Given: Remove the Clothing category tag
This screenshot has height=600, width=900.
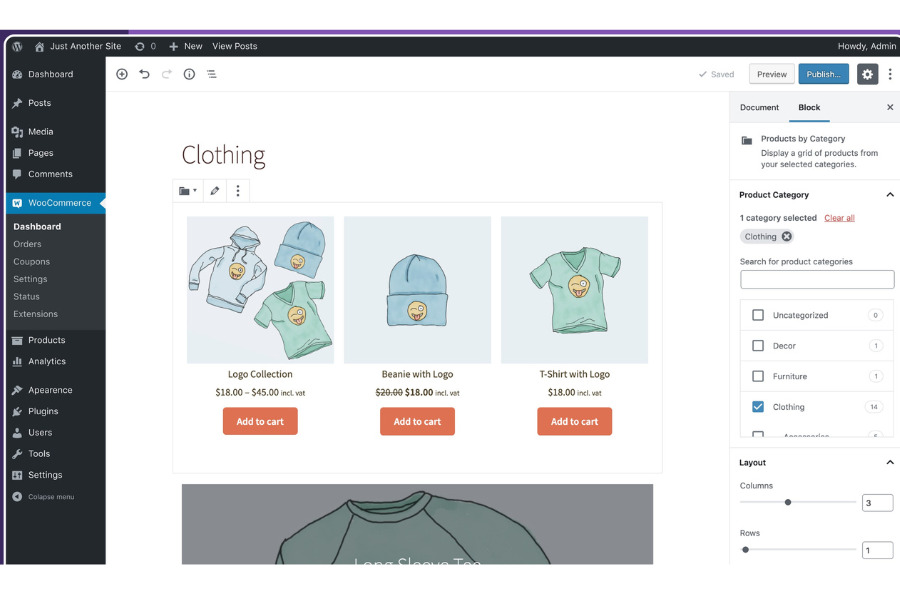Looking at the screenshot, I should click(787, 237).
